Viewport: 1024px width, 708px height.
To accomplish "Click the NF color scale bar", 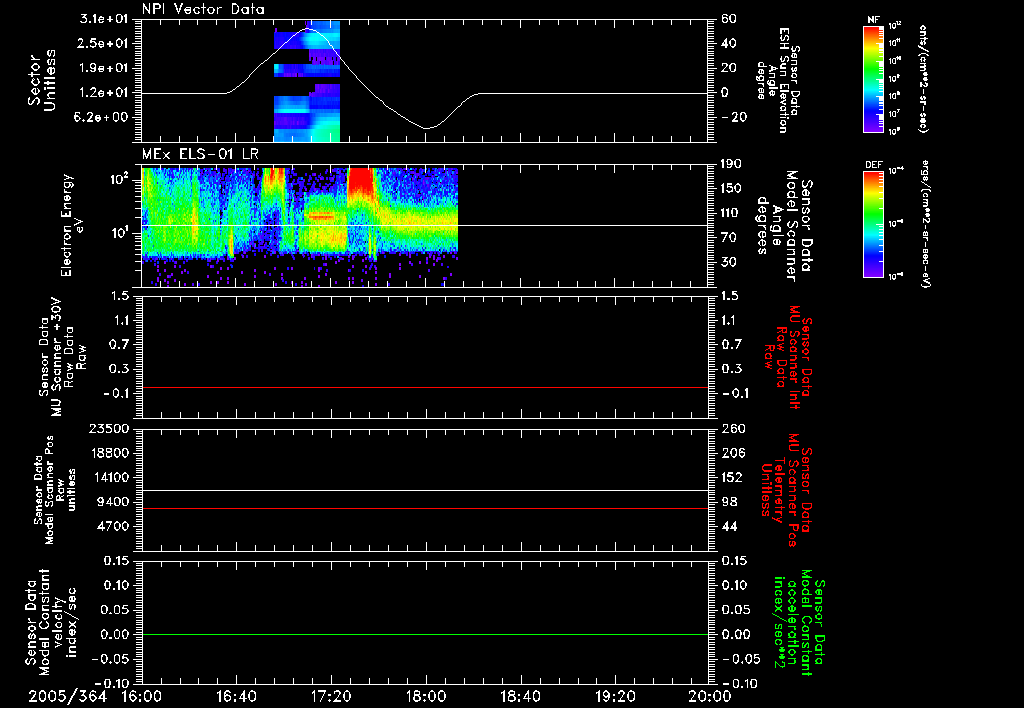I will 874,78.
